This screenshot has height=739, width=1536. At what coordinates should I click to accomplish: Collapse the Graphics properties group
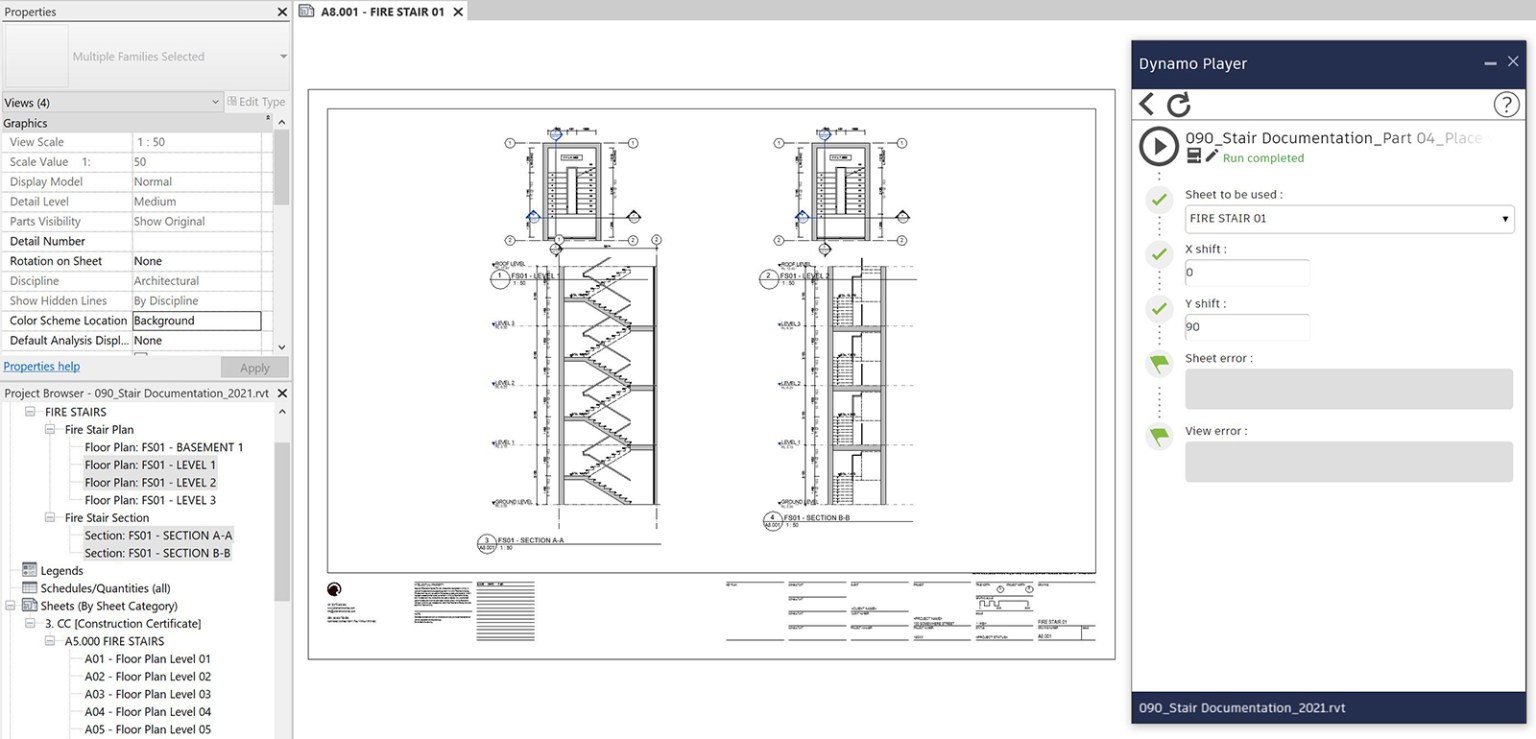coord(267,120)
